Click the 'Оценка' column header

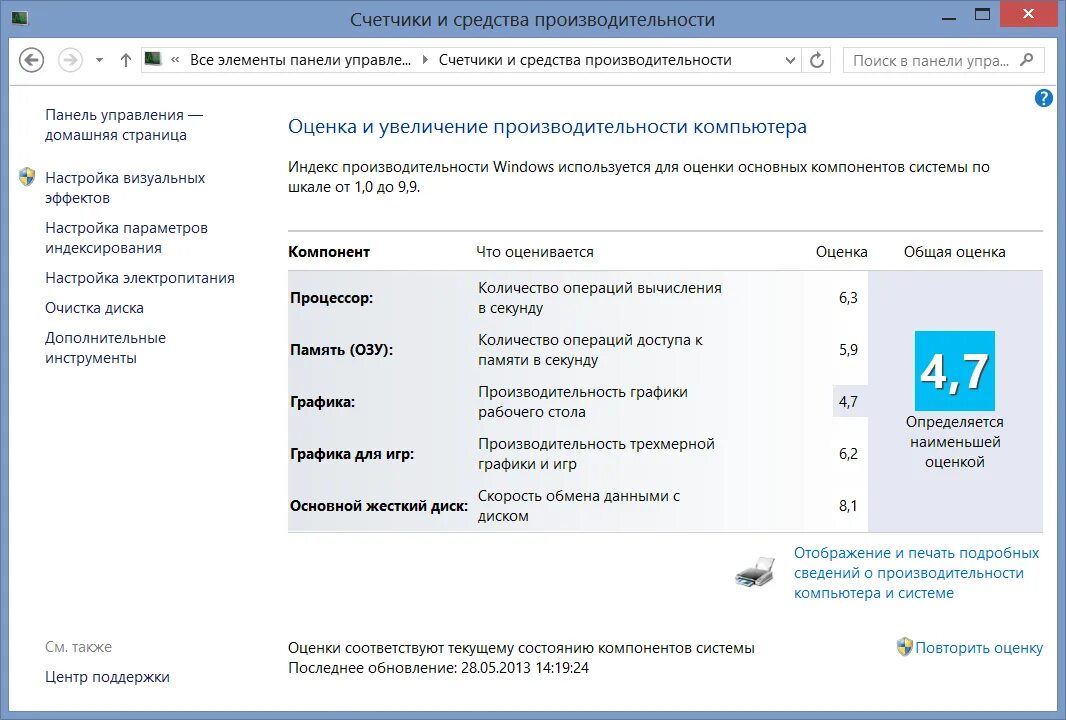842,252
